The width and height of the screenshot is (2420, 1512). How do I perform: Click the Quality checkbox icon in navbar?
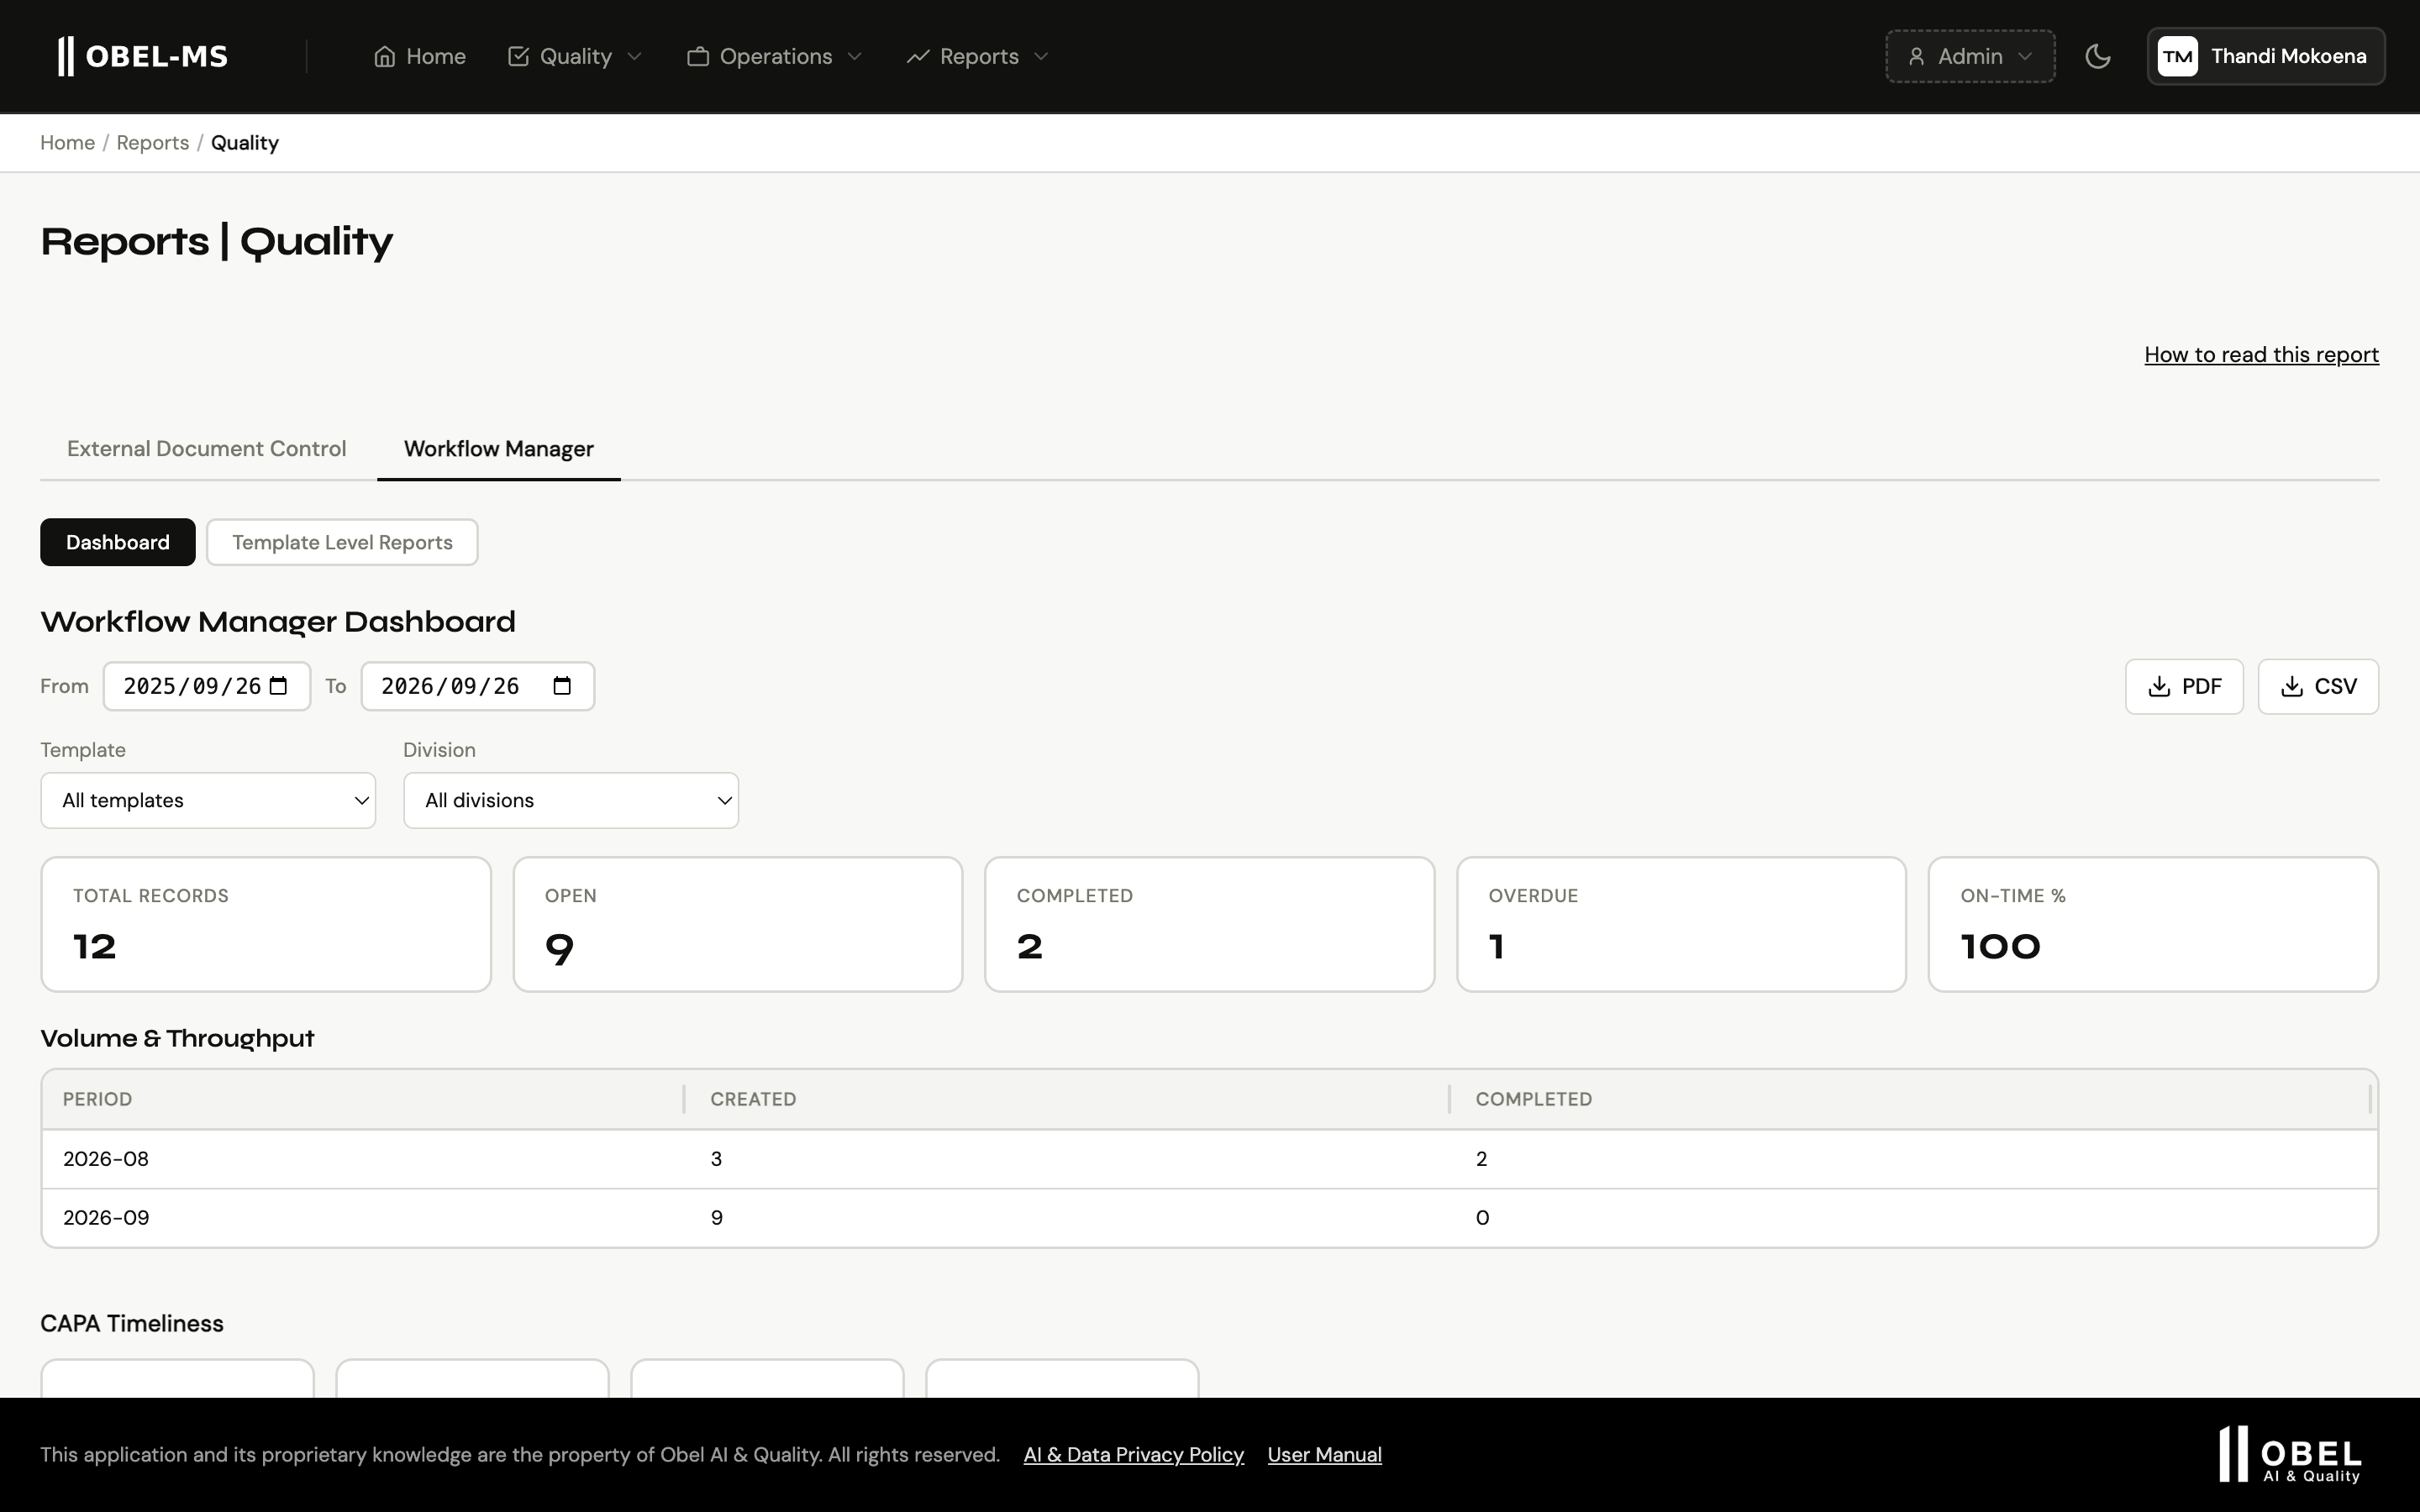pos(518,56)
